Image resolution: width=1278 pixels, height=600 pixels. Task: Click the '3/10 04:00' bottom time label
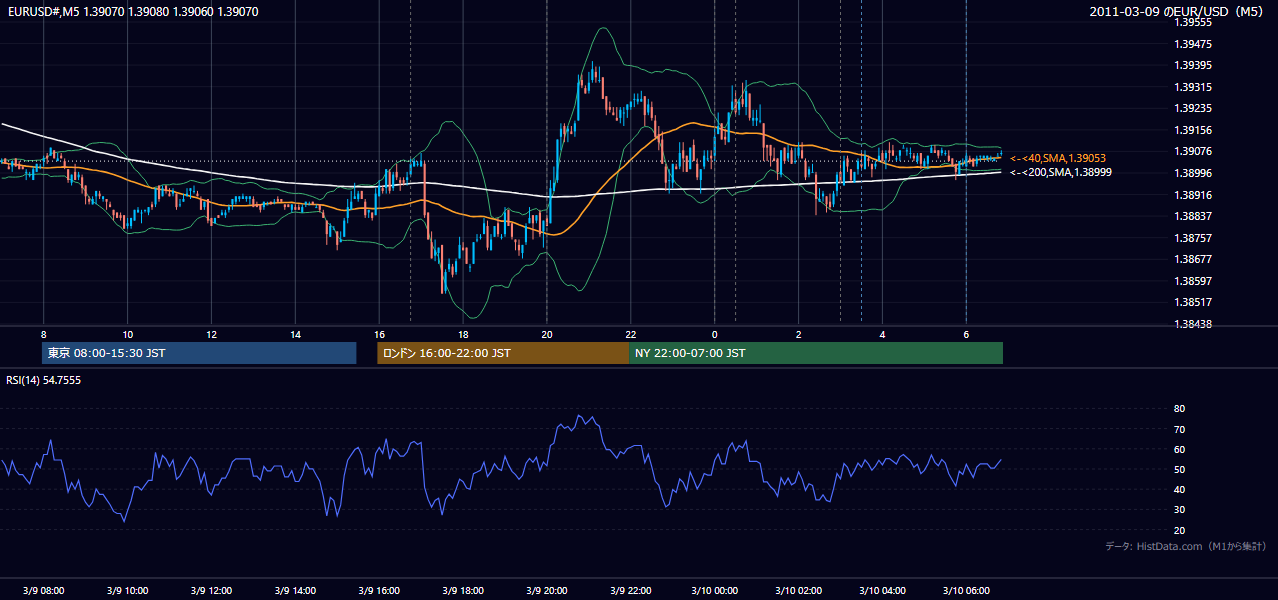coord(882,590)
